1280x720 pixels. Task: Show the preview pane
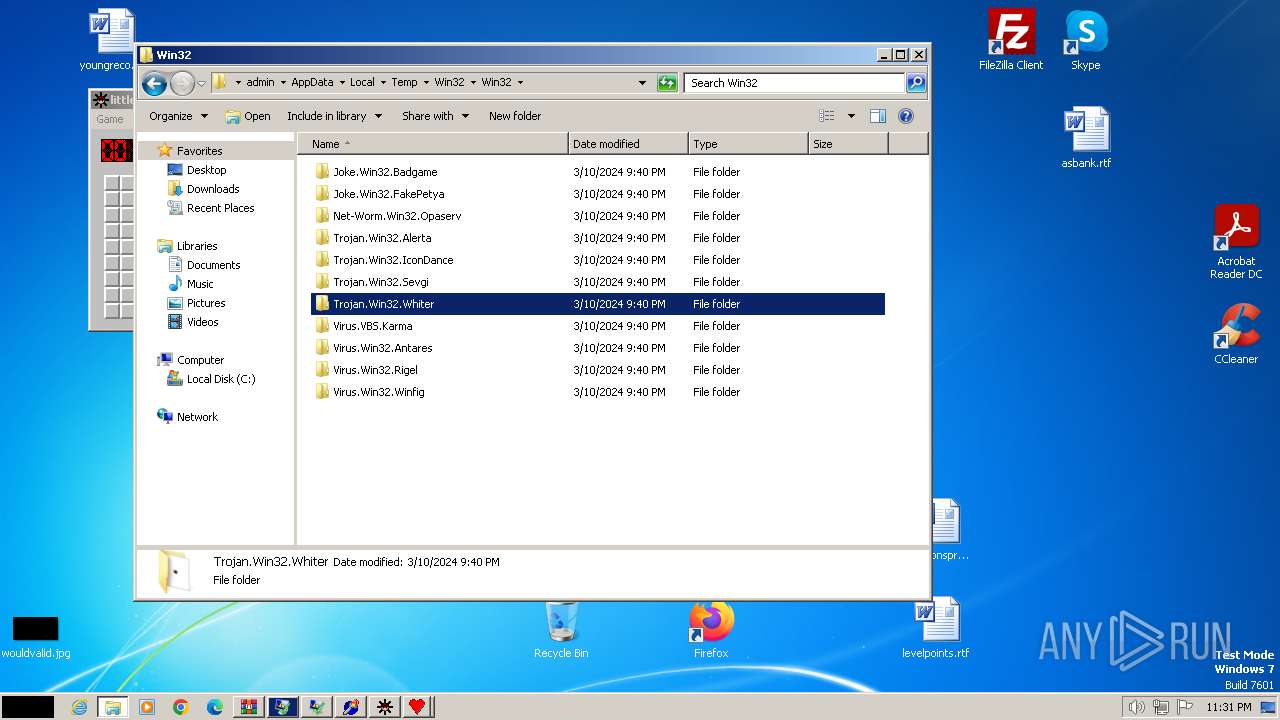pos(877,116)
